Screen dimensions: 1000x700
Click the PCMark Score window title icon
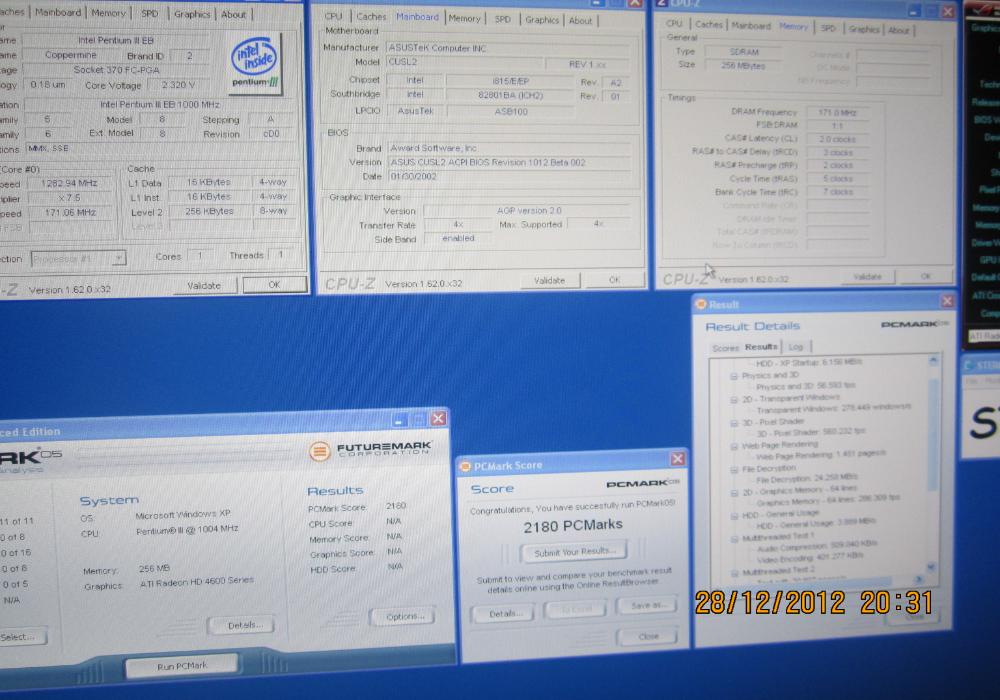(x=465, y=466)
